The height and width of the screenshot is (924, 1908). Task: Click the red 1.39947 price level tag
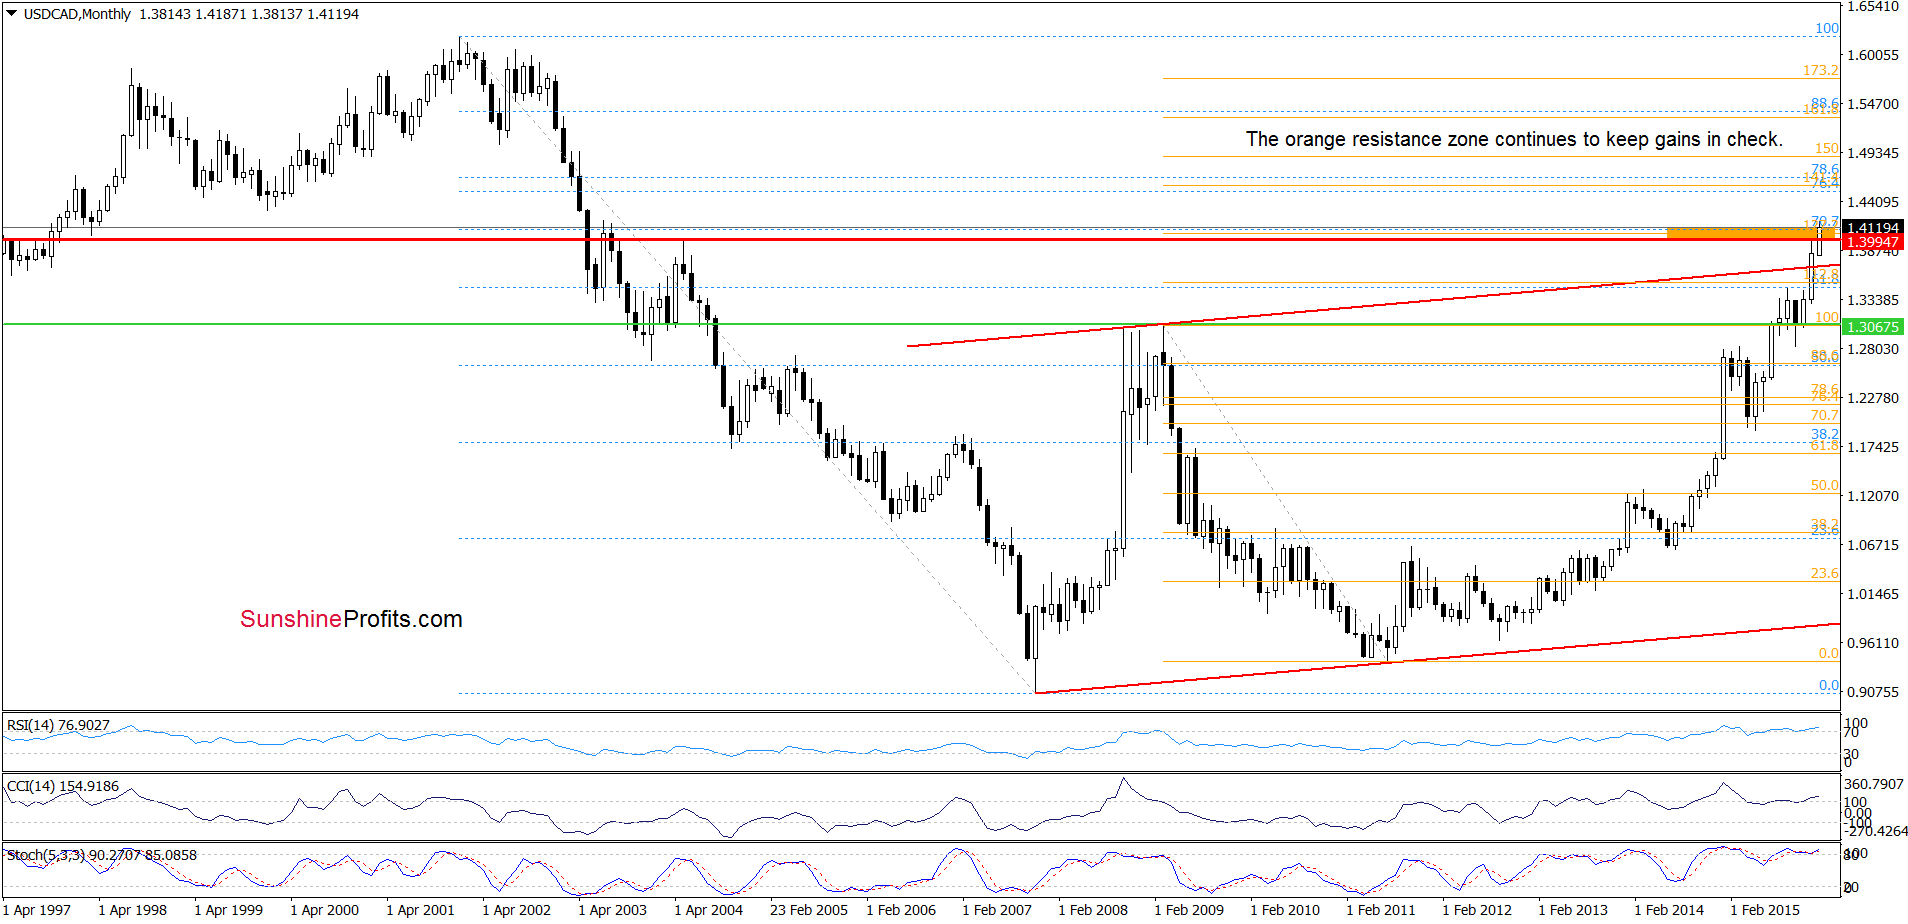[1873, 242]
